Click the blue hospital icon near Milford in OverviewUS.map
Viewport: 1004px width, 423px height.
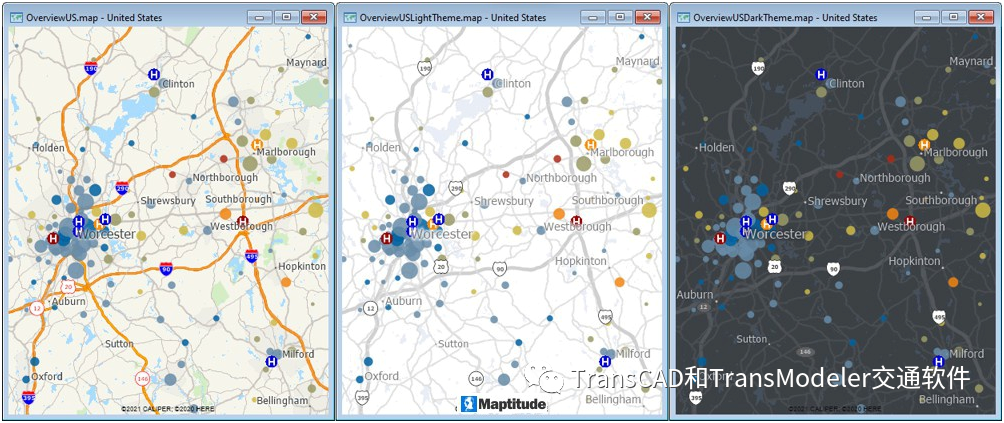[x=271, y=362]
